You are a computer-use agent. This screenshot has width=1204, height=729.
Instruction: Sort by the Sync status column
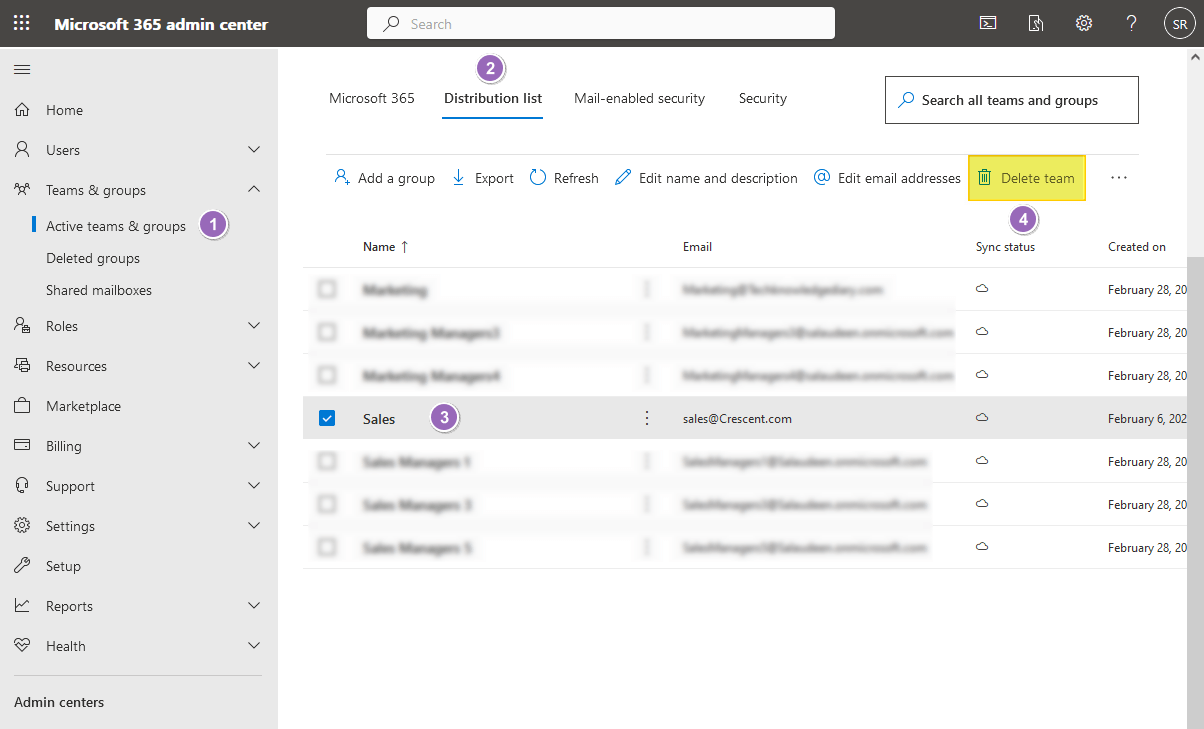click(1005, 246)
